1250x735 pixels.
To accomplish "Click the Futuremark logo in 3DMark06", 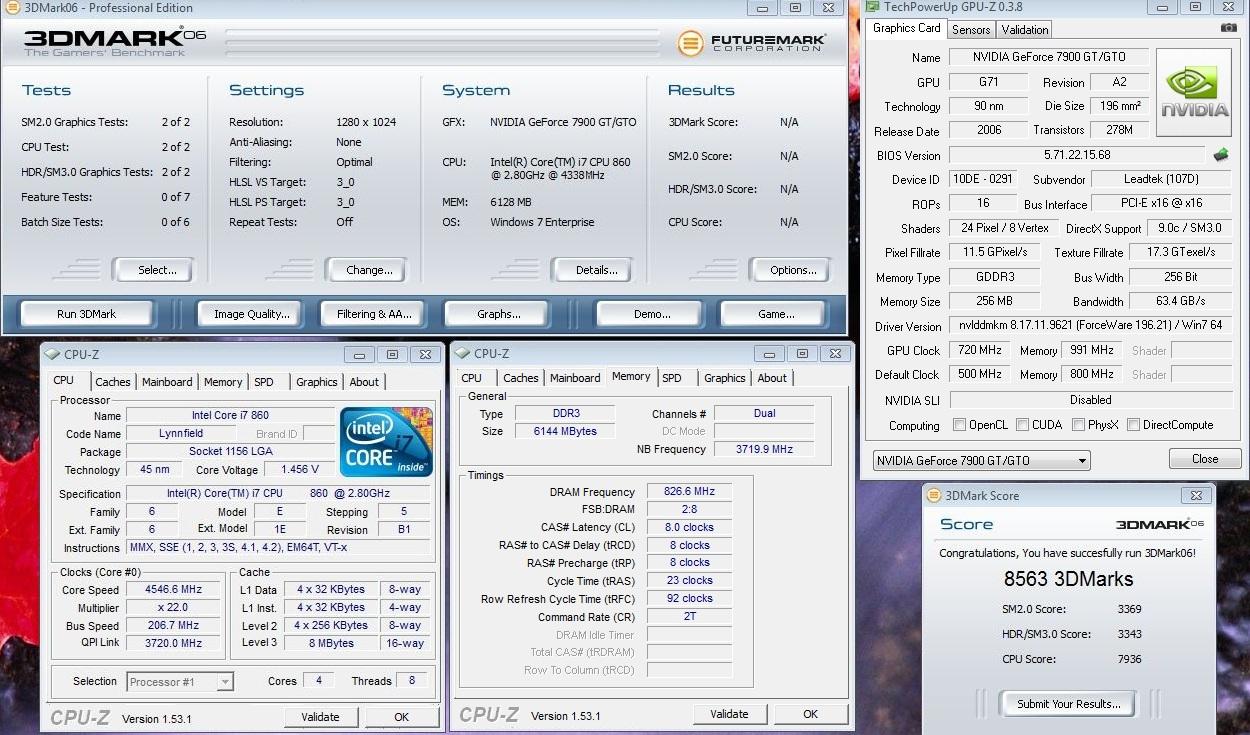I will click(751, 43).
